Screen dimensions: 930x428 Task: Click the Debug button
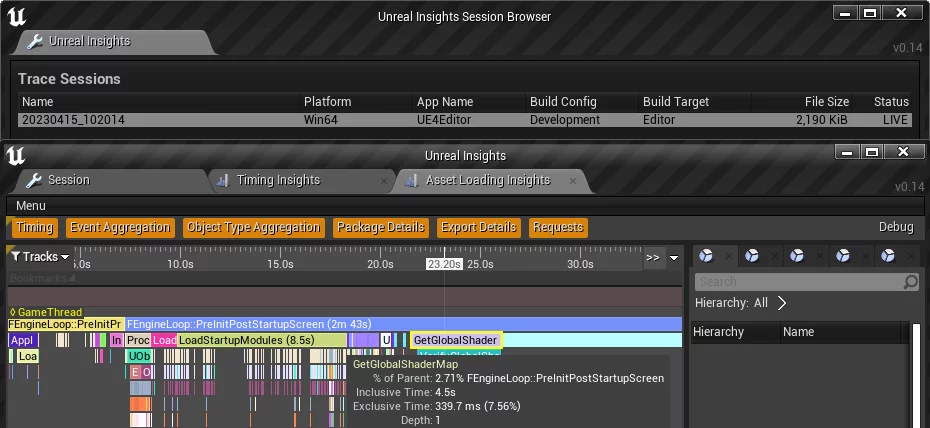[896, 227]
